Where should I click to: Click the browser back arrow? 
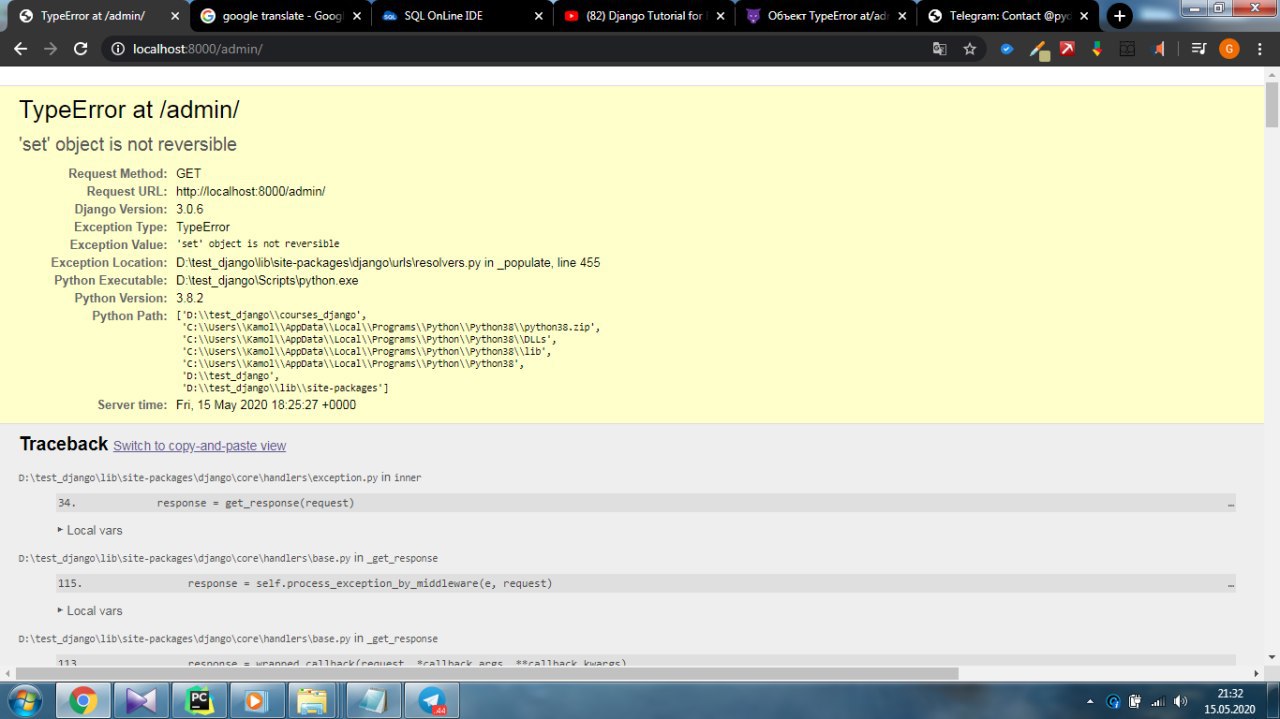point(20,48)
